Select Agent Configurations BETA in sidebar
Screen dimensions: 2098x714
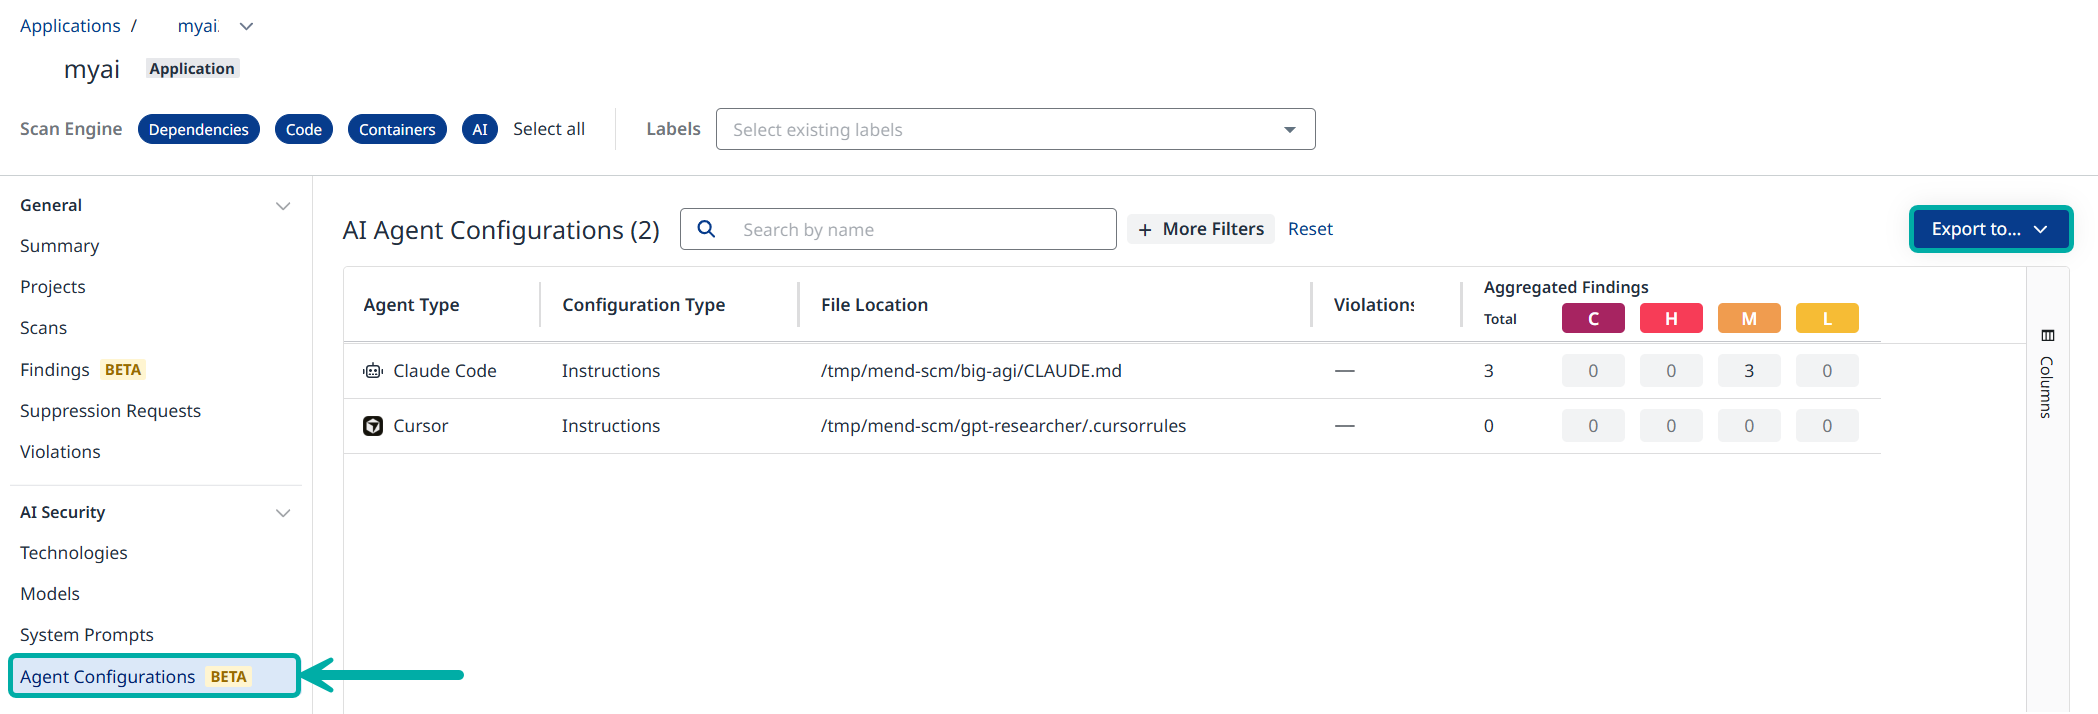155,677
